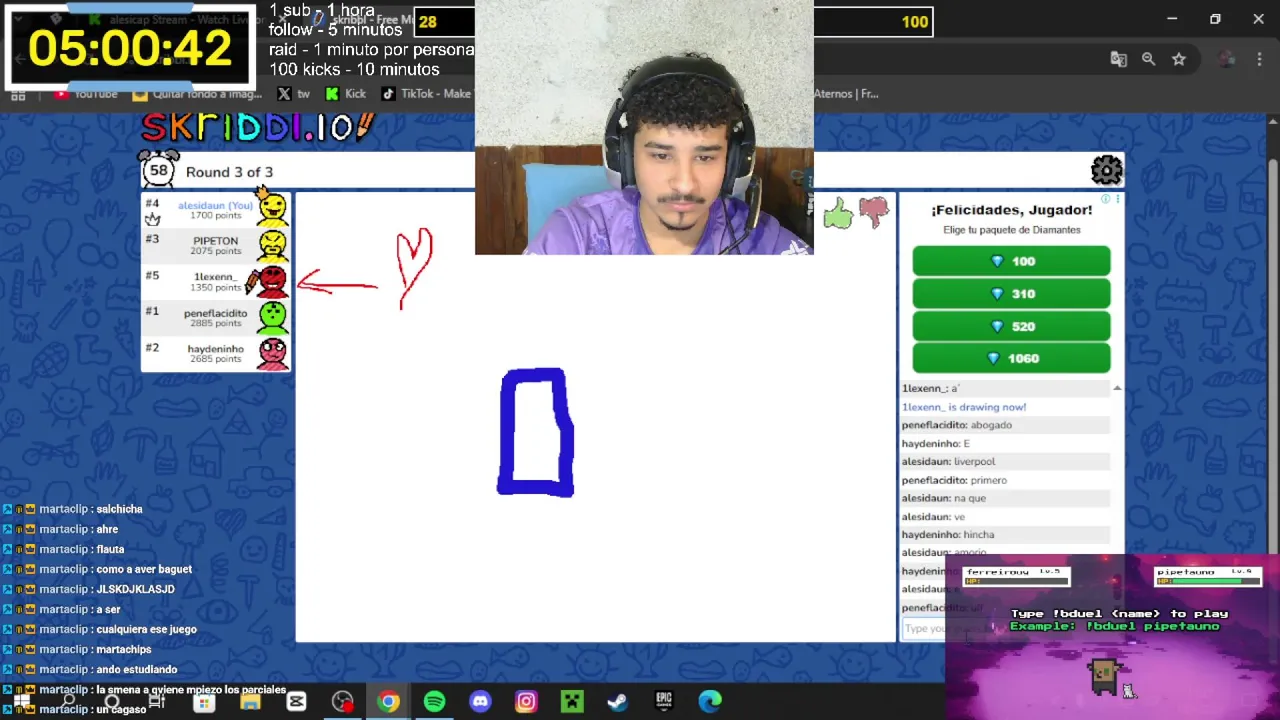Screen dimensions: 1280x720
Task: Open Spotify from the taskbar
Action: point(434,701)
